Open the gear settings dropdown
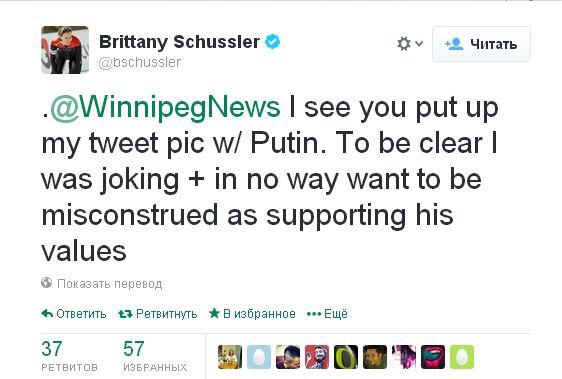The width and height of the screenshot is (562, 379). pyautogui.click(x=410, y=44)
